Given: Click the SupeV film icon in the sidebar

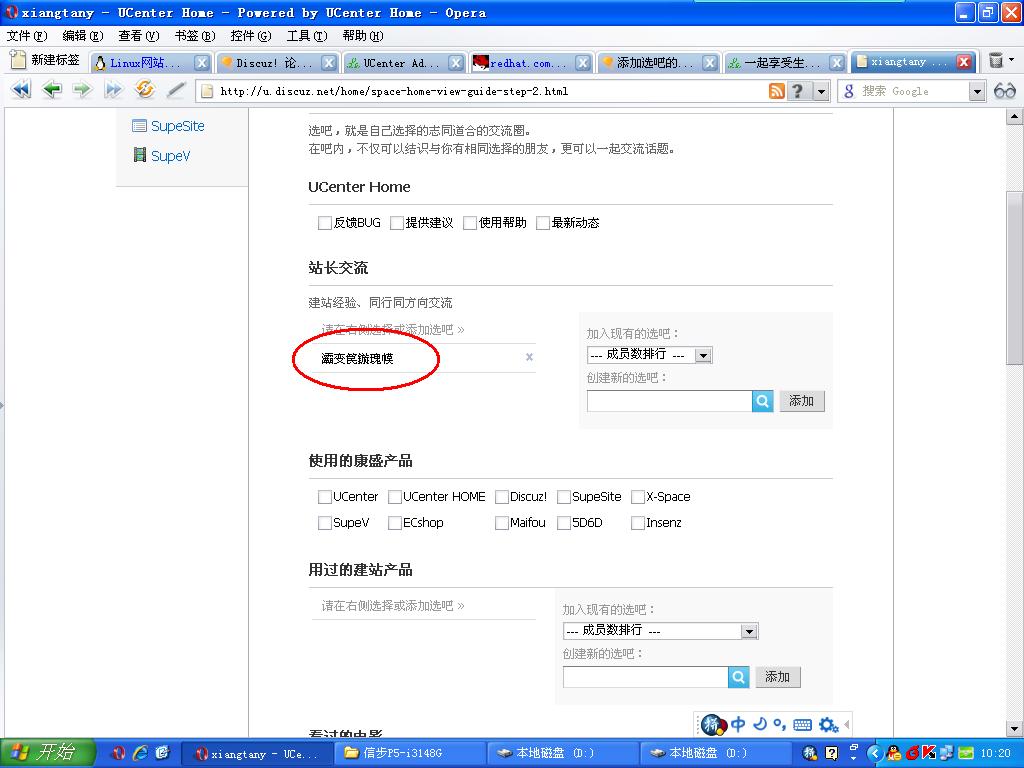Looking at the screenshot, I should [139, 155].
